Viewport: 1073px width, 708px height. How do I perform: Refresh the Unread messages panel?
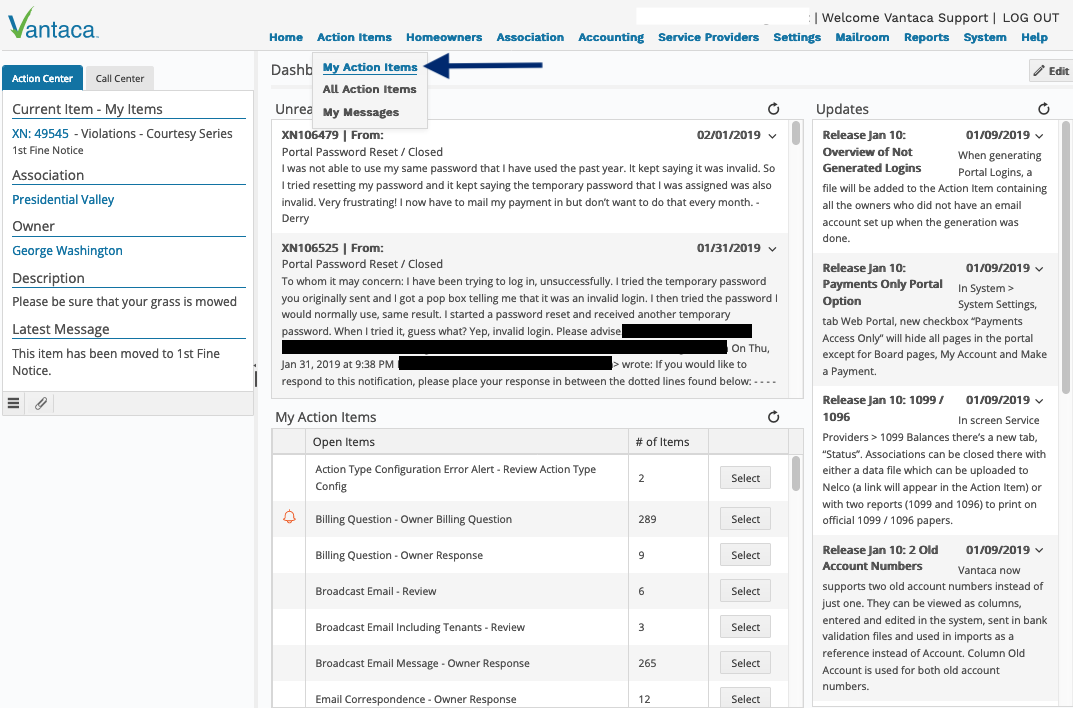[773, 109]
